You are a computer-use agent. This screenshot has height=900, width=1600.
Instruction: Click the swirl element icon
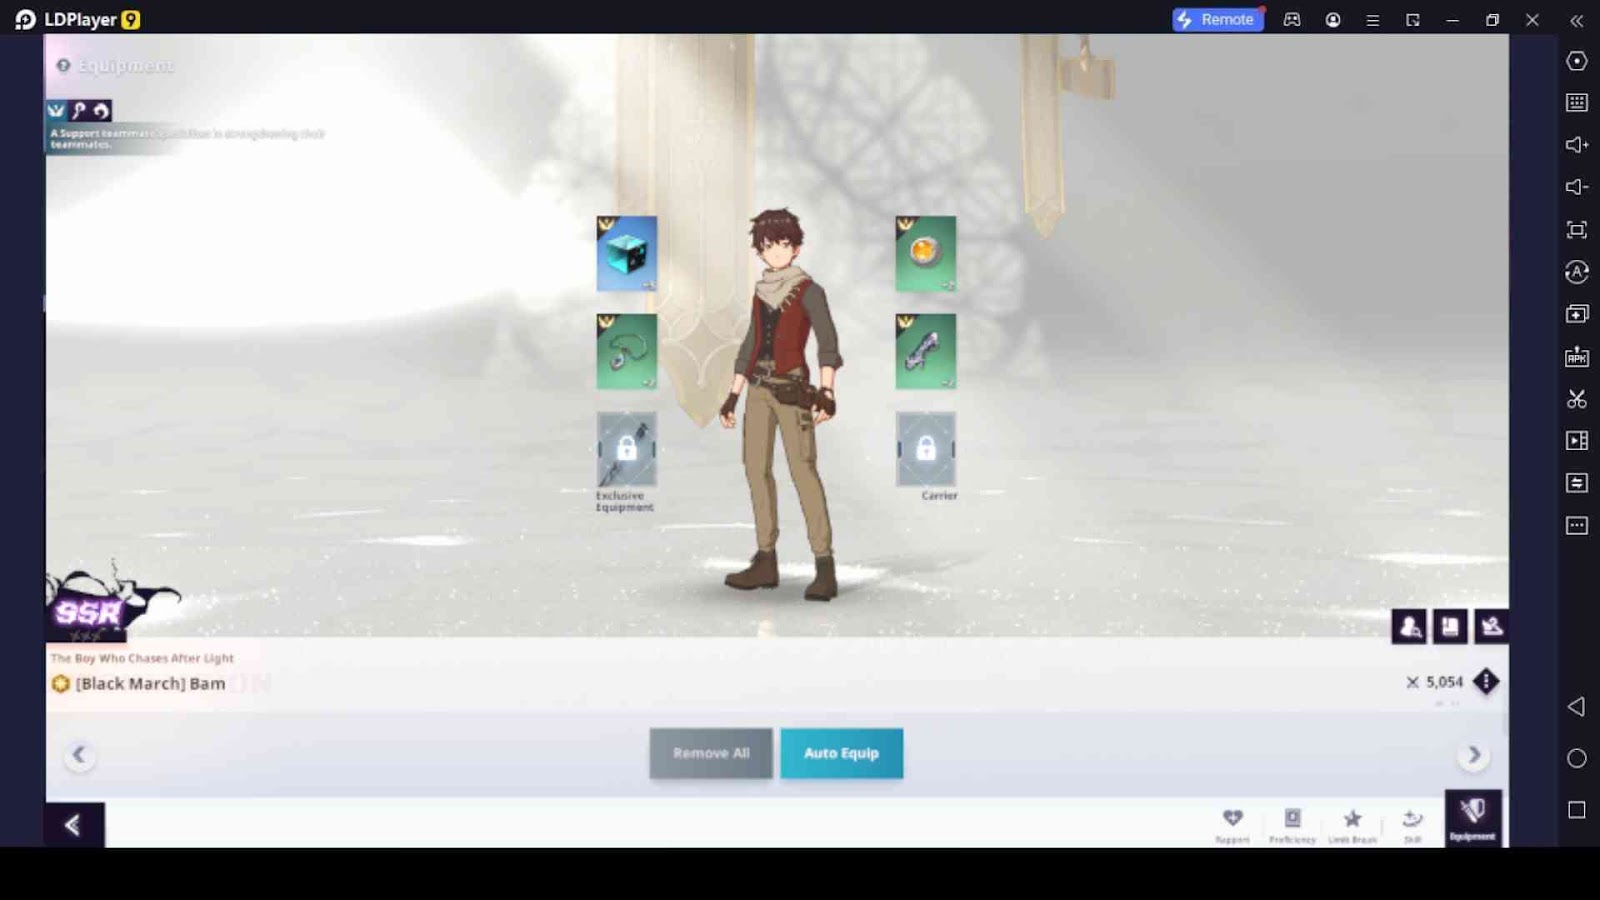(x=101, y=110)
